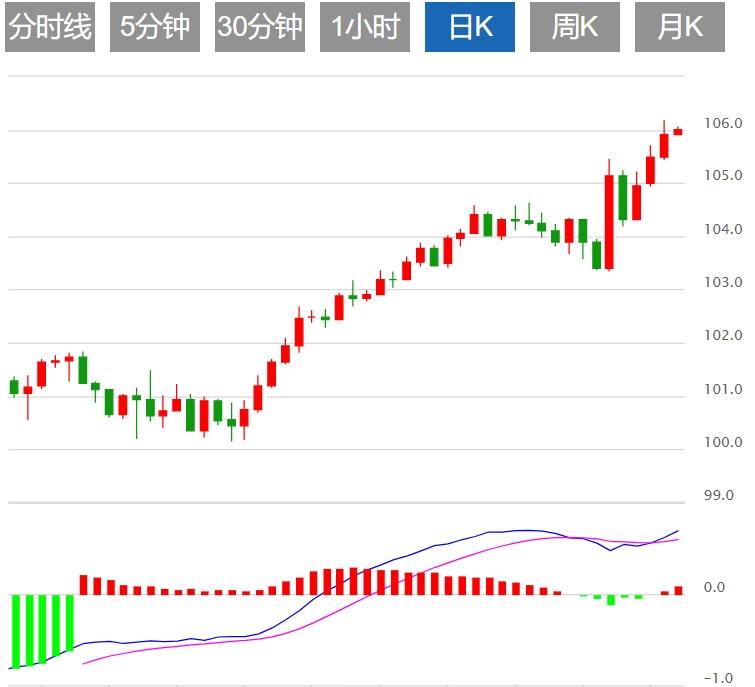The image size is (755, 687).
Task: Select the first red MACD histogram bar
Action: (x=84, y=585)
